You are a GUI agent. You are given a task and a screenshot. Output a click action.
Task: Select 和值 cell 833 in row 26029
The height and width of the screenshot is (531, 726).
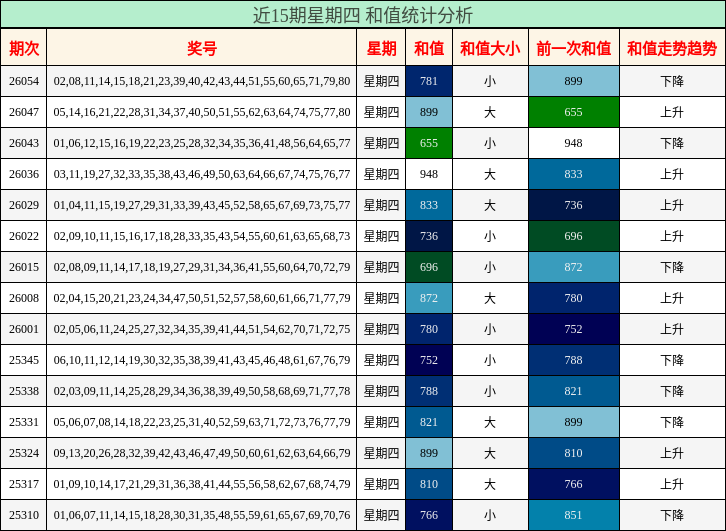pyautogui.click(x=429, y=205)
